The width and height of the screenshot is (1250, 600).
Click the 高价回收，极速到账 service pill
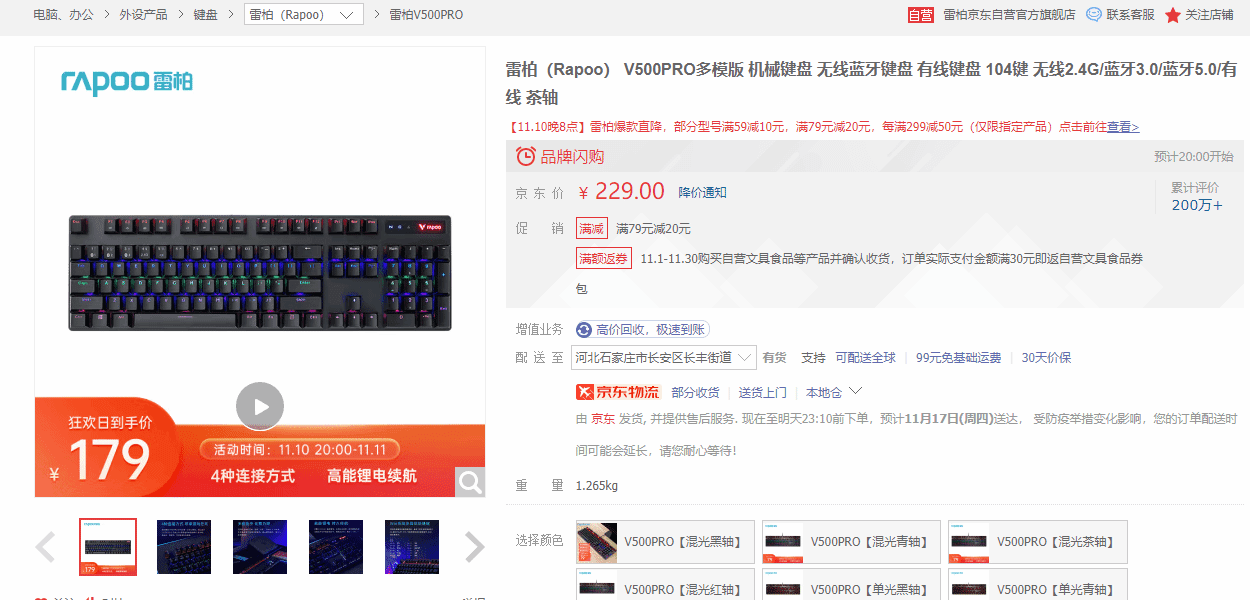coord(643,330)
